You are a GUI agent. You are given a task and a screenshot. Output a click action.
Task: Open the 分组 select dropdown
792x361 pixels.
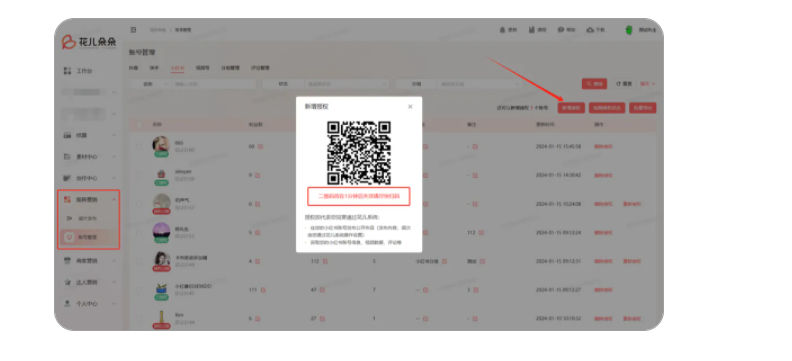coord(479,84)
